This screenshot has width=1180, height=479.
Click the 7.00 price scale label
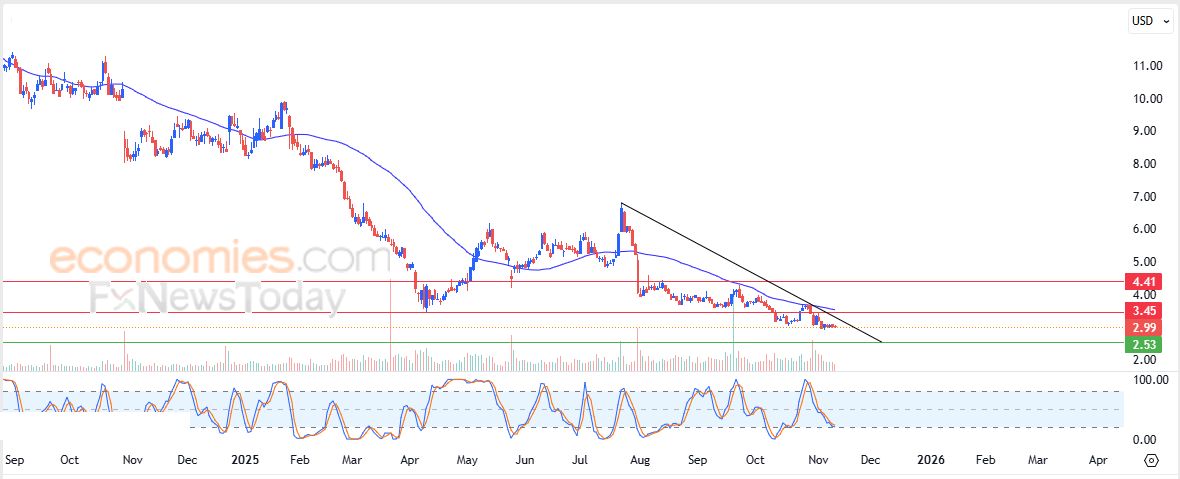click(1147, 196)
